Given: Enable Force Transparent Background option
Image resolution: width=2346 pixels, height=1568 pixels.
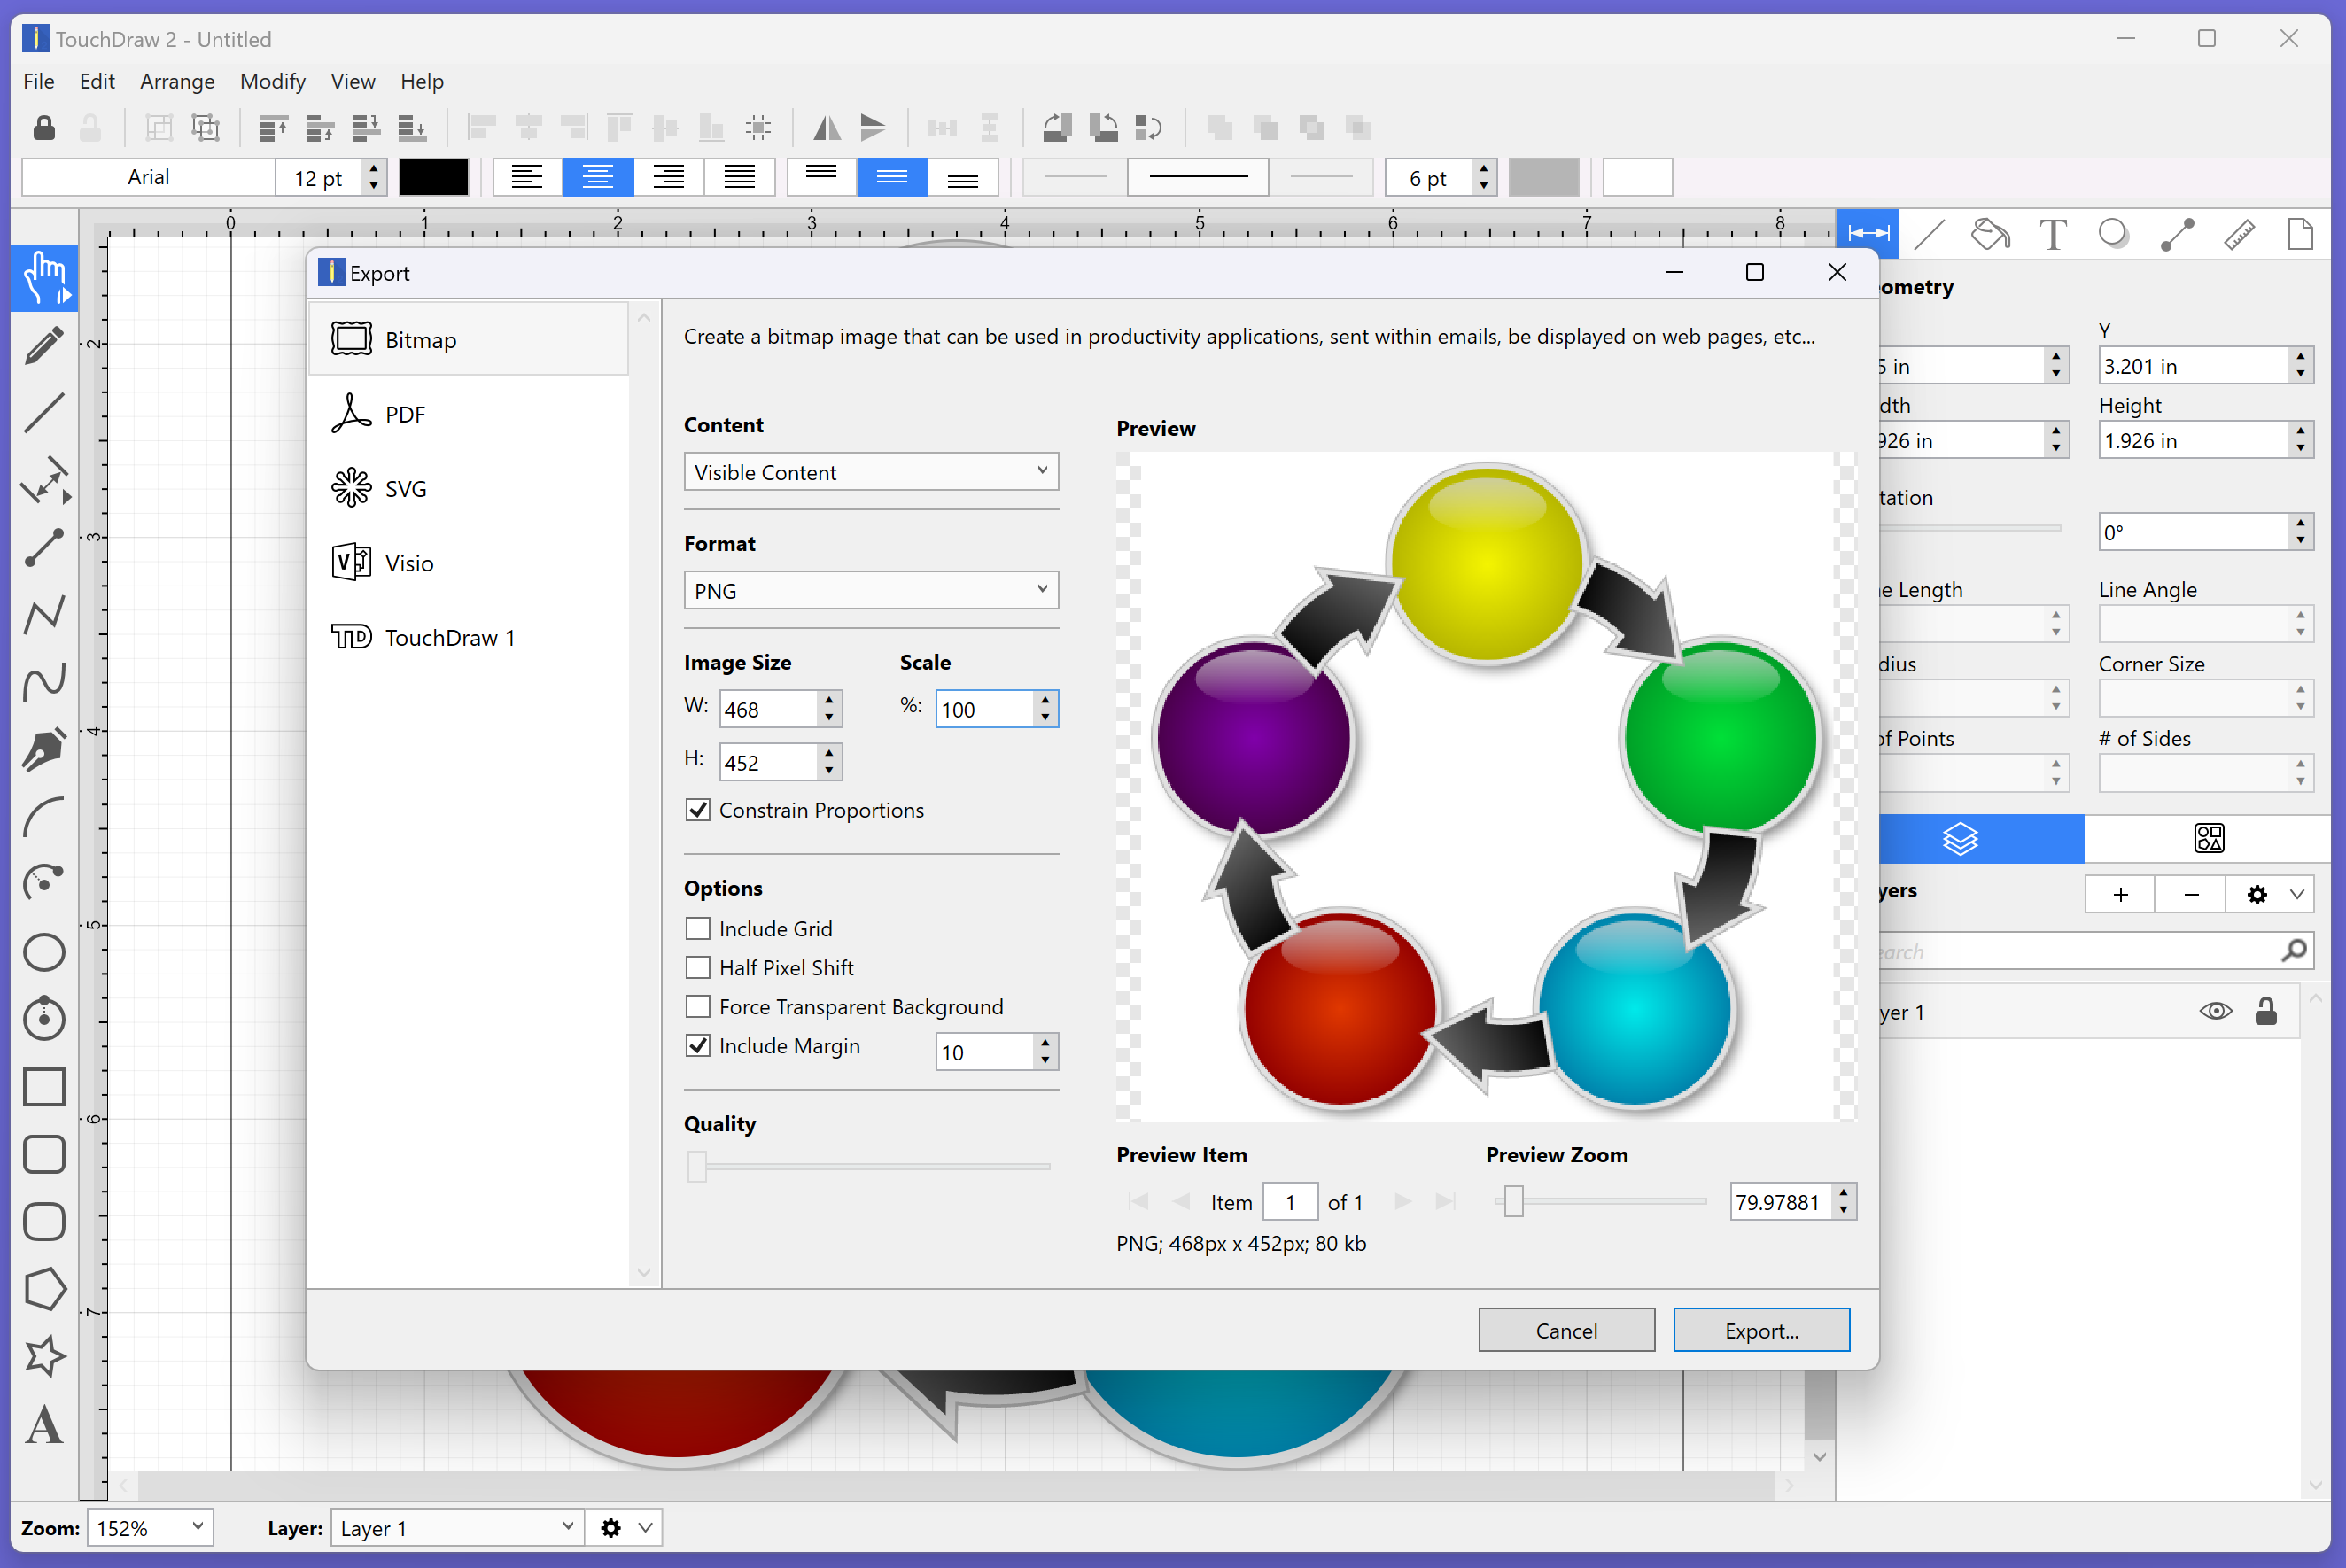Looking at the screenshot, I should [696, 1006].
